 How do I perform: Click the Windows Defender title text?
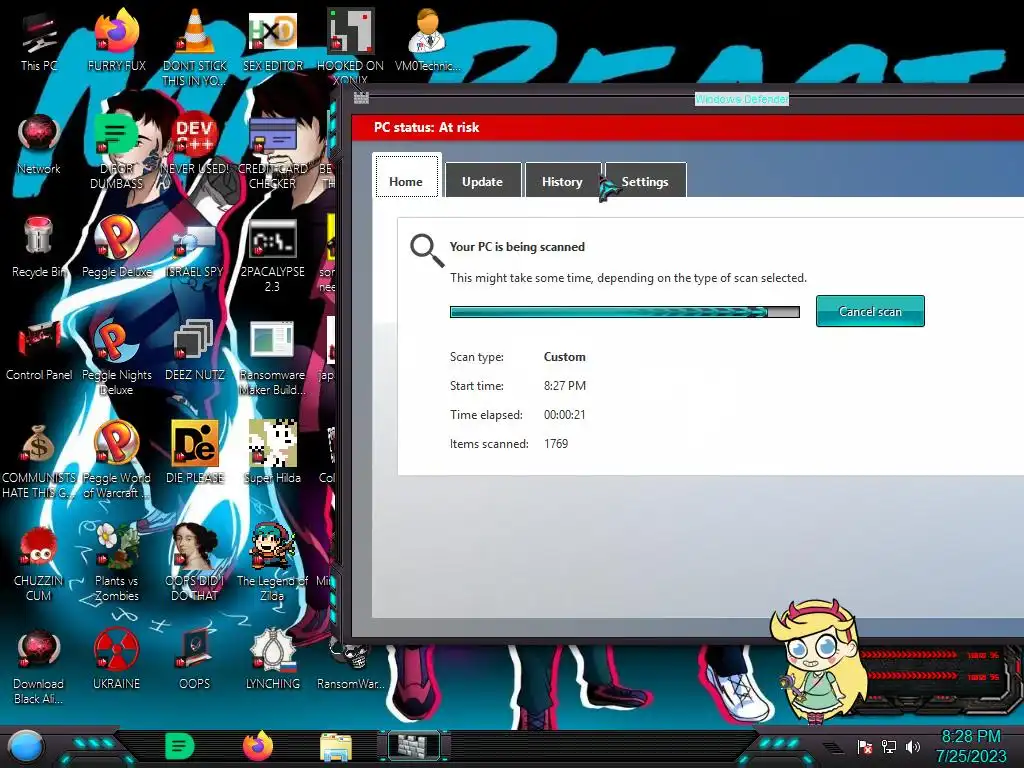click(x=742, y=99)
